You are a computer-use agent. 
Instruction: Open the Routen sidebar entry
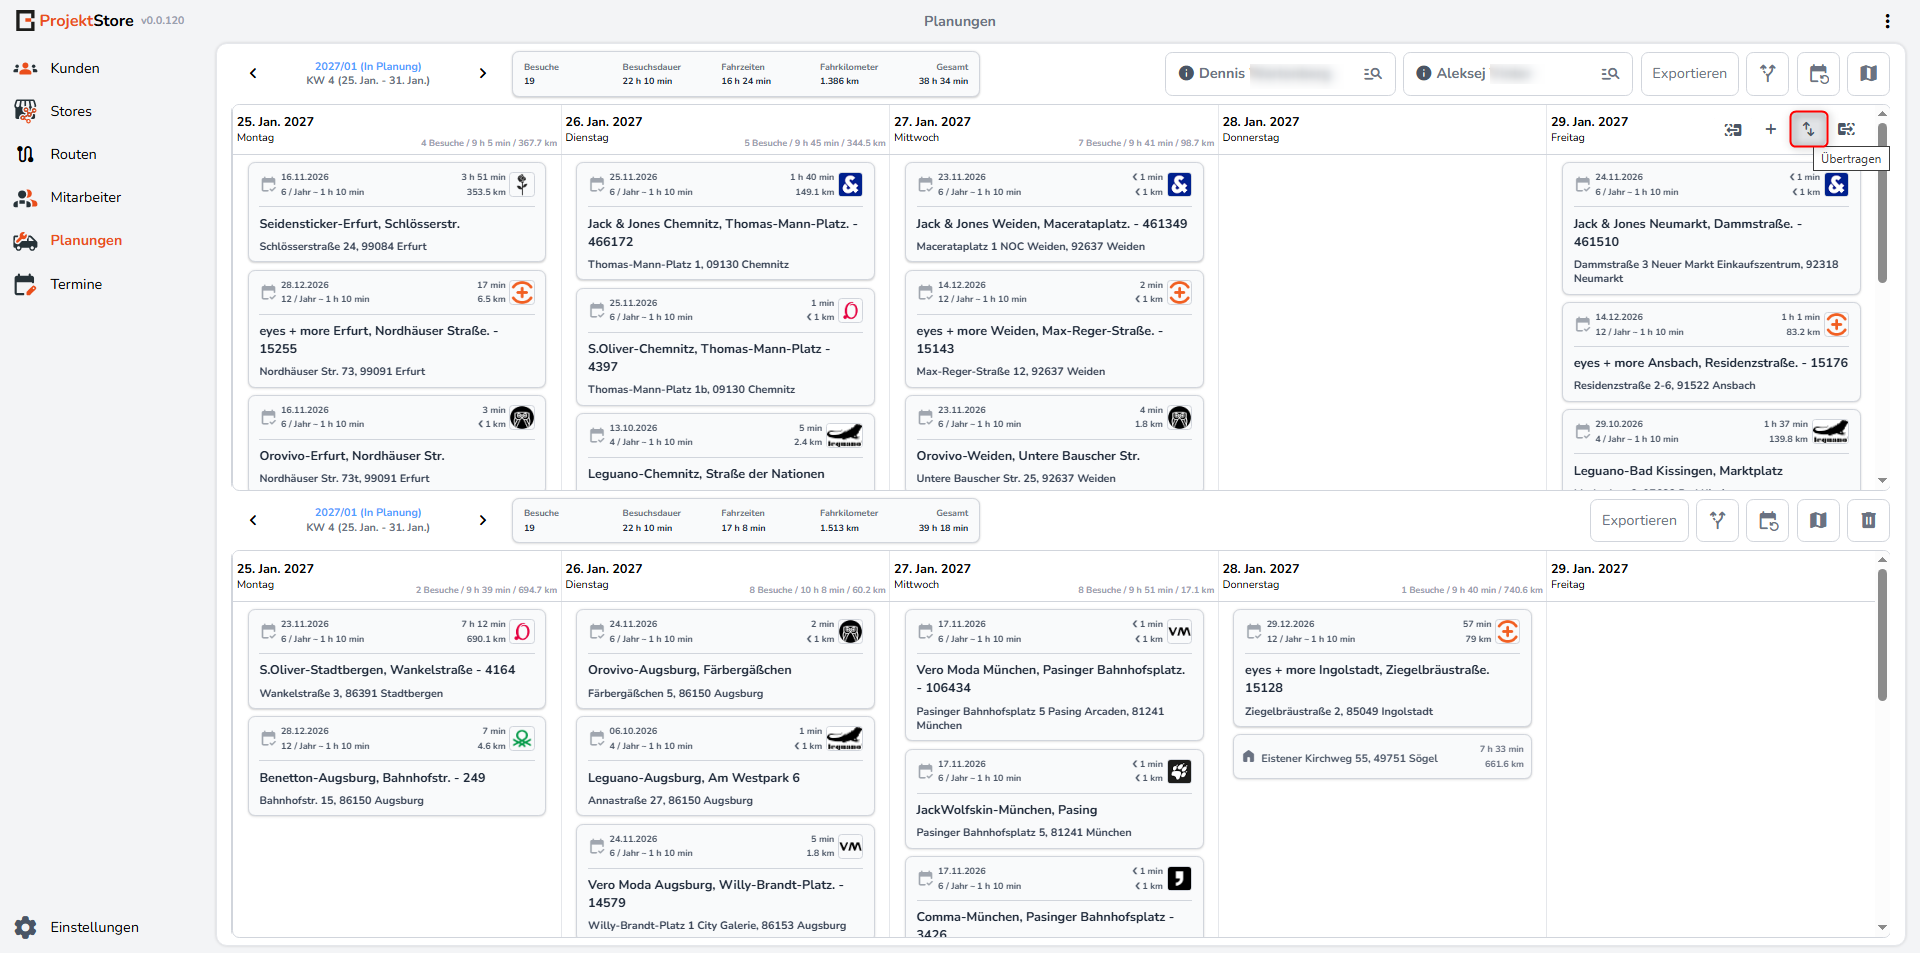point(73,154)
